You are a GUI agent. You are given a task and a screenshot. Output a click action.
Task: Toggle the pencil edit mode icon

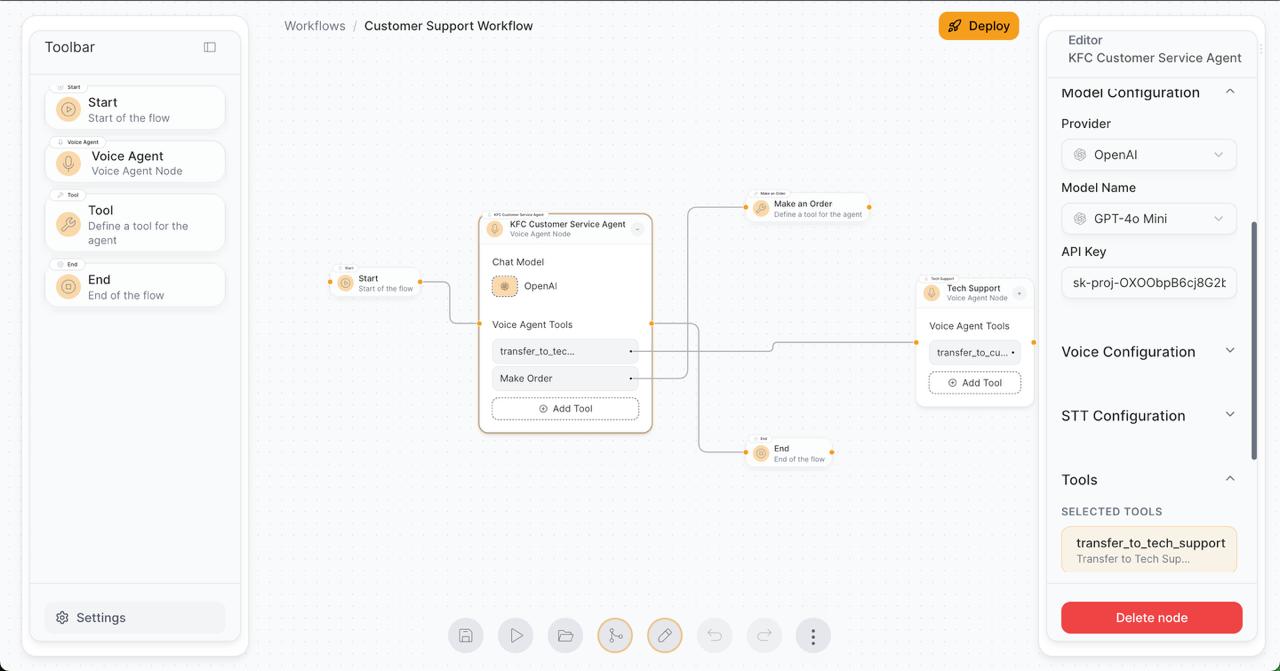pyautogui.click(x=665, y=635)
